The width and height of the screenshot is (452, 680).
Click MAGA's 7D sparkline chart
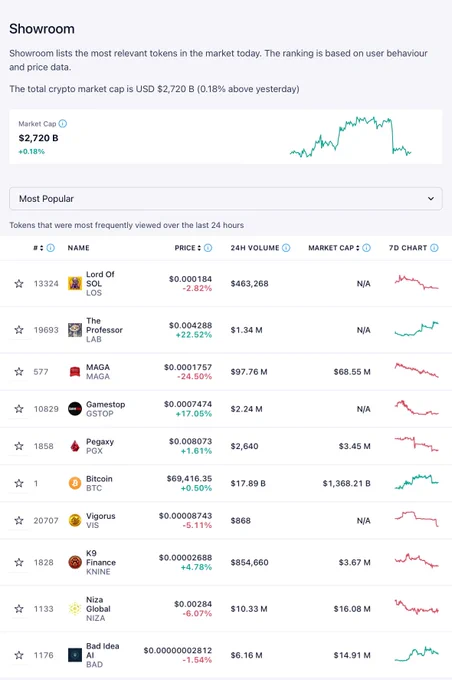click(416, 370)
